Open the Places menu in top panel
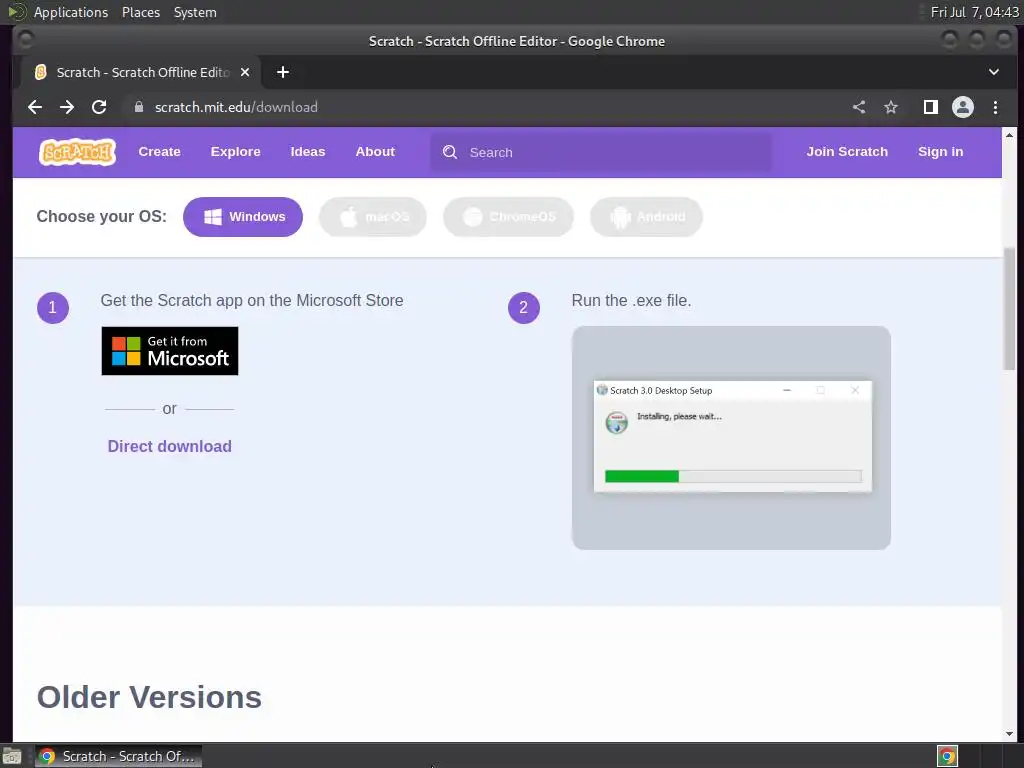This screenshot has width=1024, height=768. 141,12
